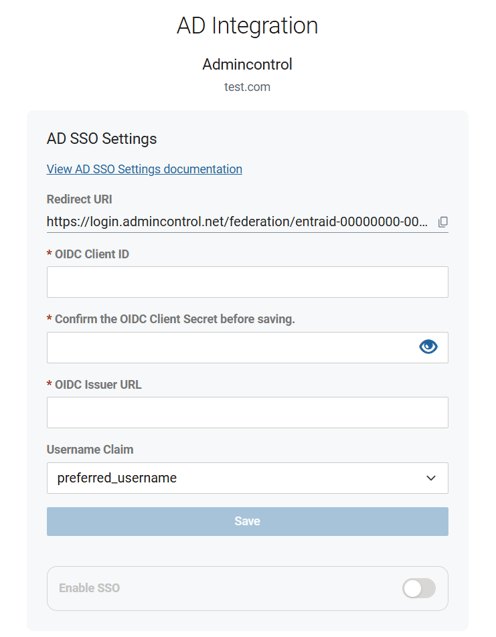Screen dimensions: 496x637
Task: Click the AD Integration page title
Action: [x=247, y=26]
